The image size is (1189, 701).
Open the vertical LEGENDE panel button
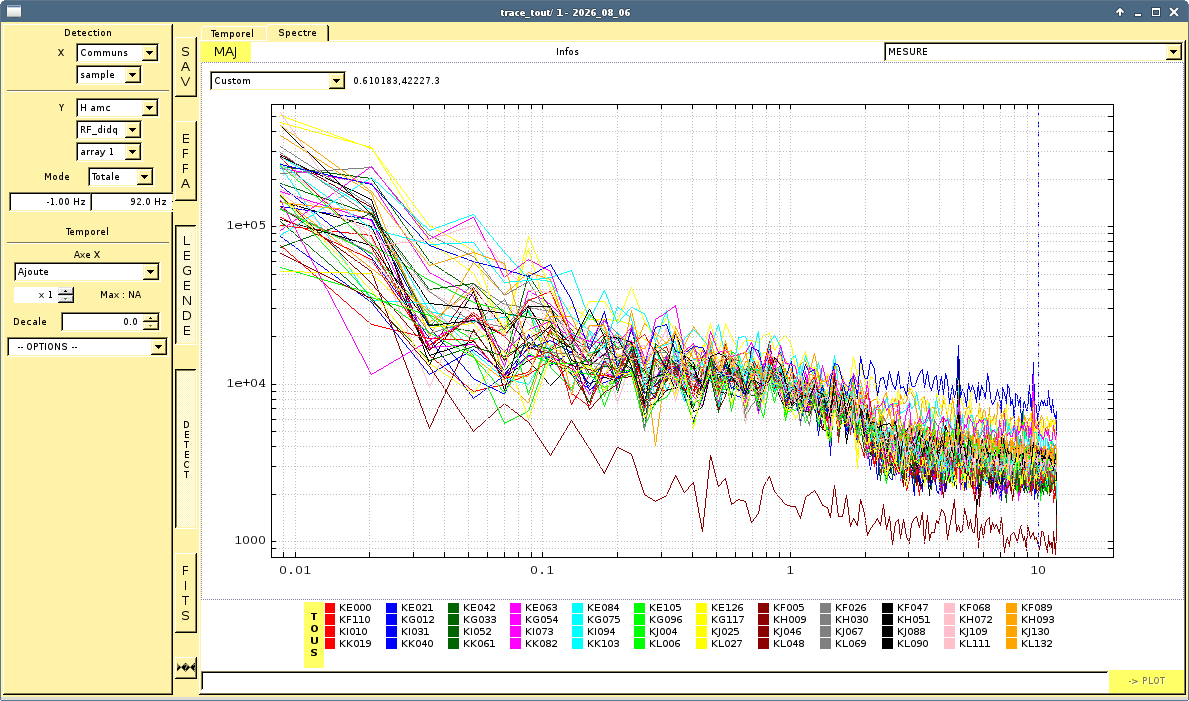[186, 284]
